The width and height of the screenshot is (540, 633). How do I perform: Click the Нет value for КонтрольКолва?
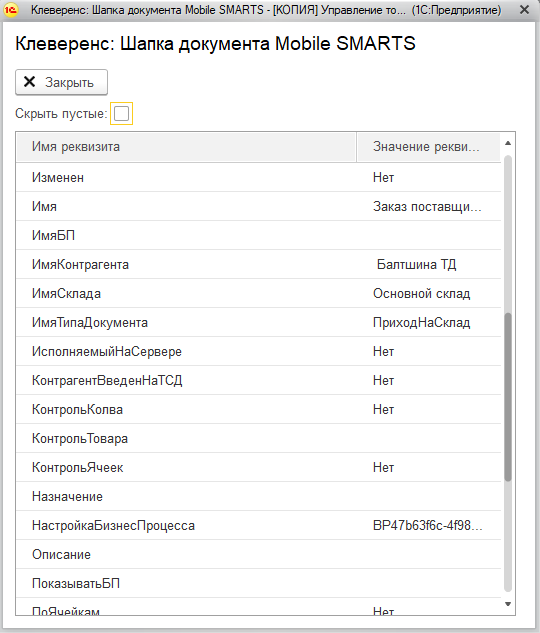pos(383,410)
